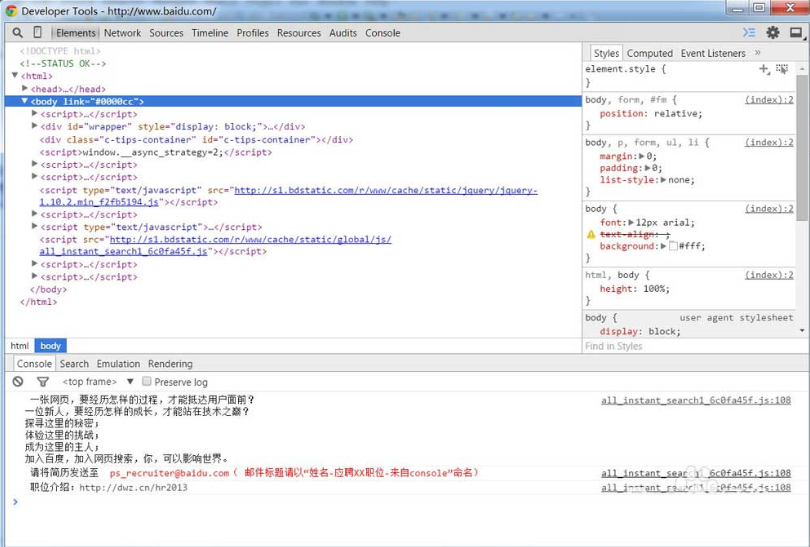Toggle device mode mobile icon
This screenshot has height=547, width=810.
tap(37, 33)
